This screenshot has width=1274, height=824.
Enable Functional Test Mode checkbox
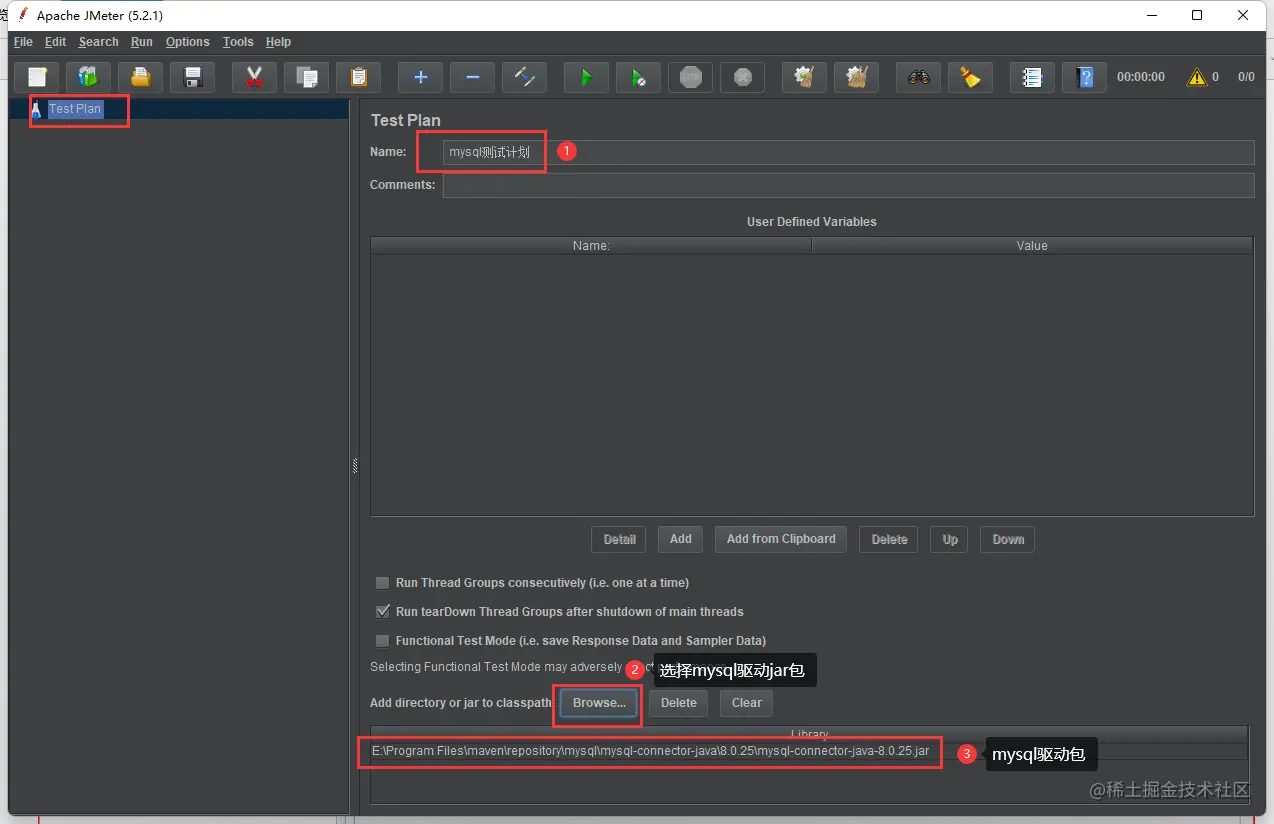click(x=382, y=641)
